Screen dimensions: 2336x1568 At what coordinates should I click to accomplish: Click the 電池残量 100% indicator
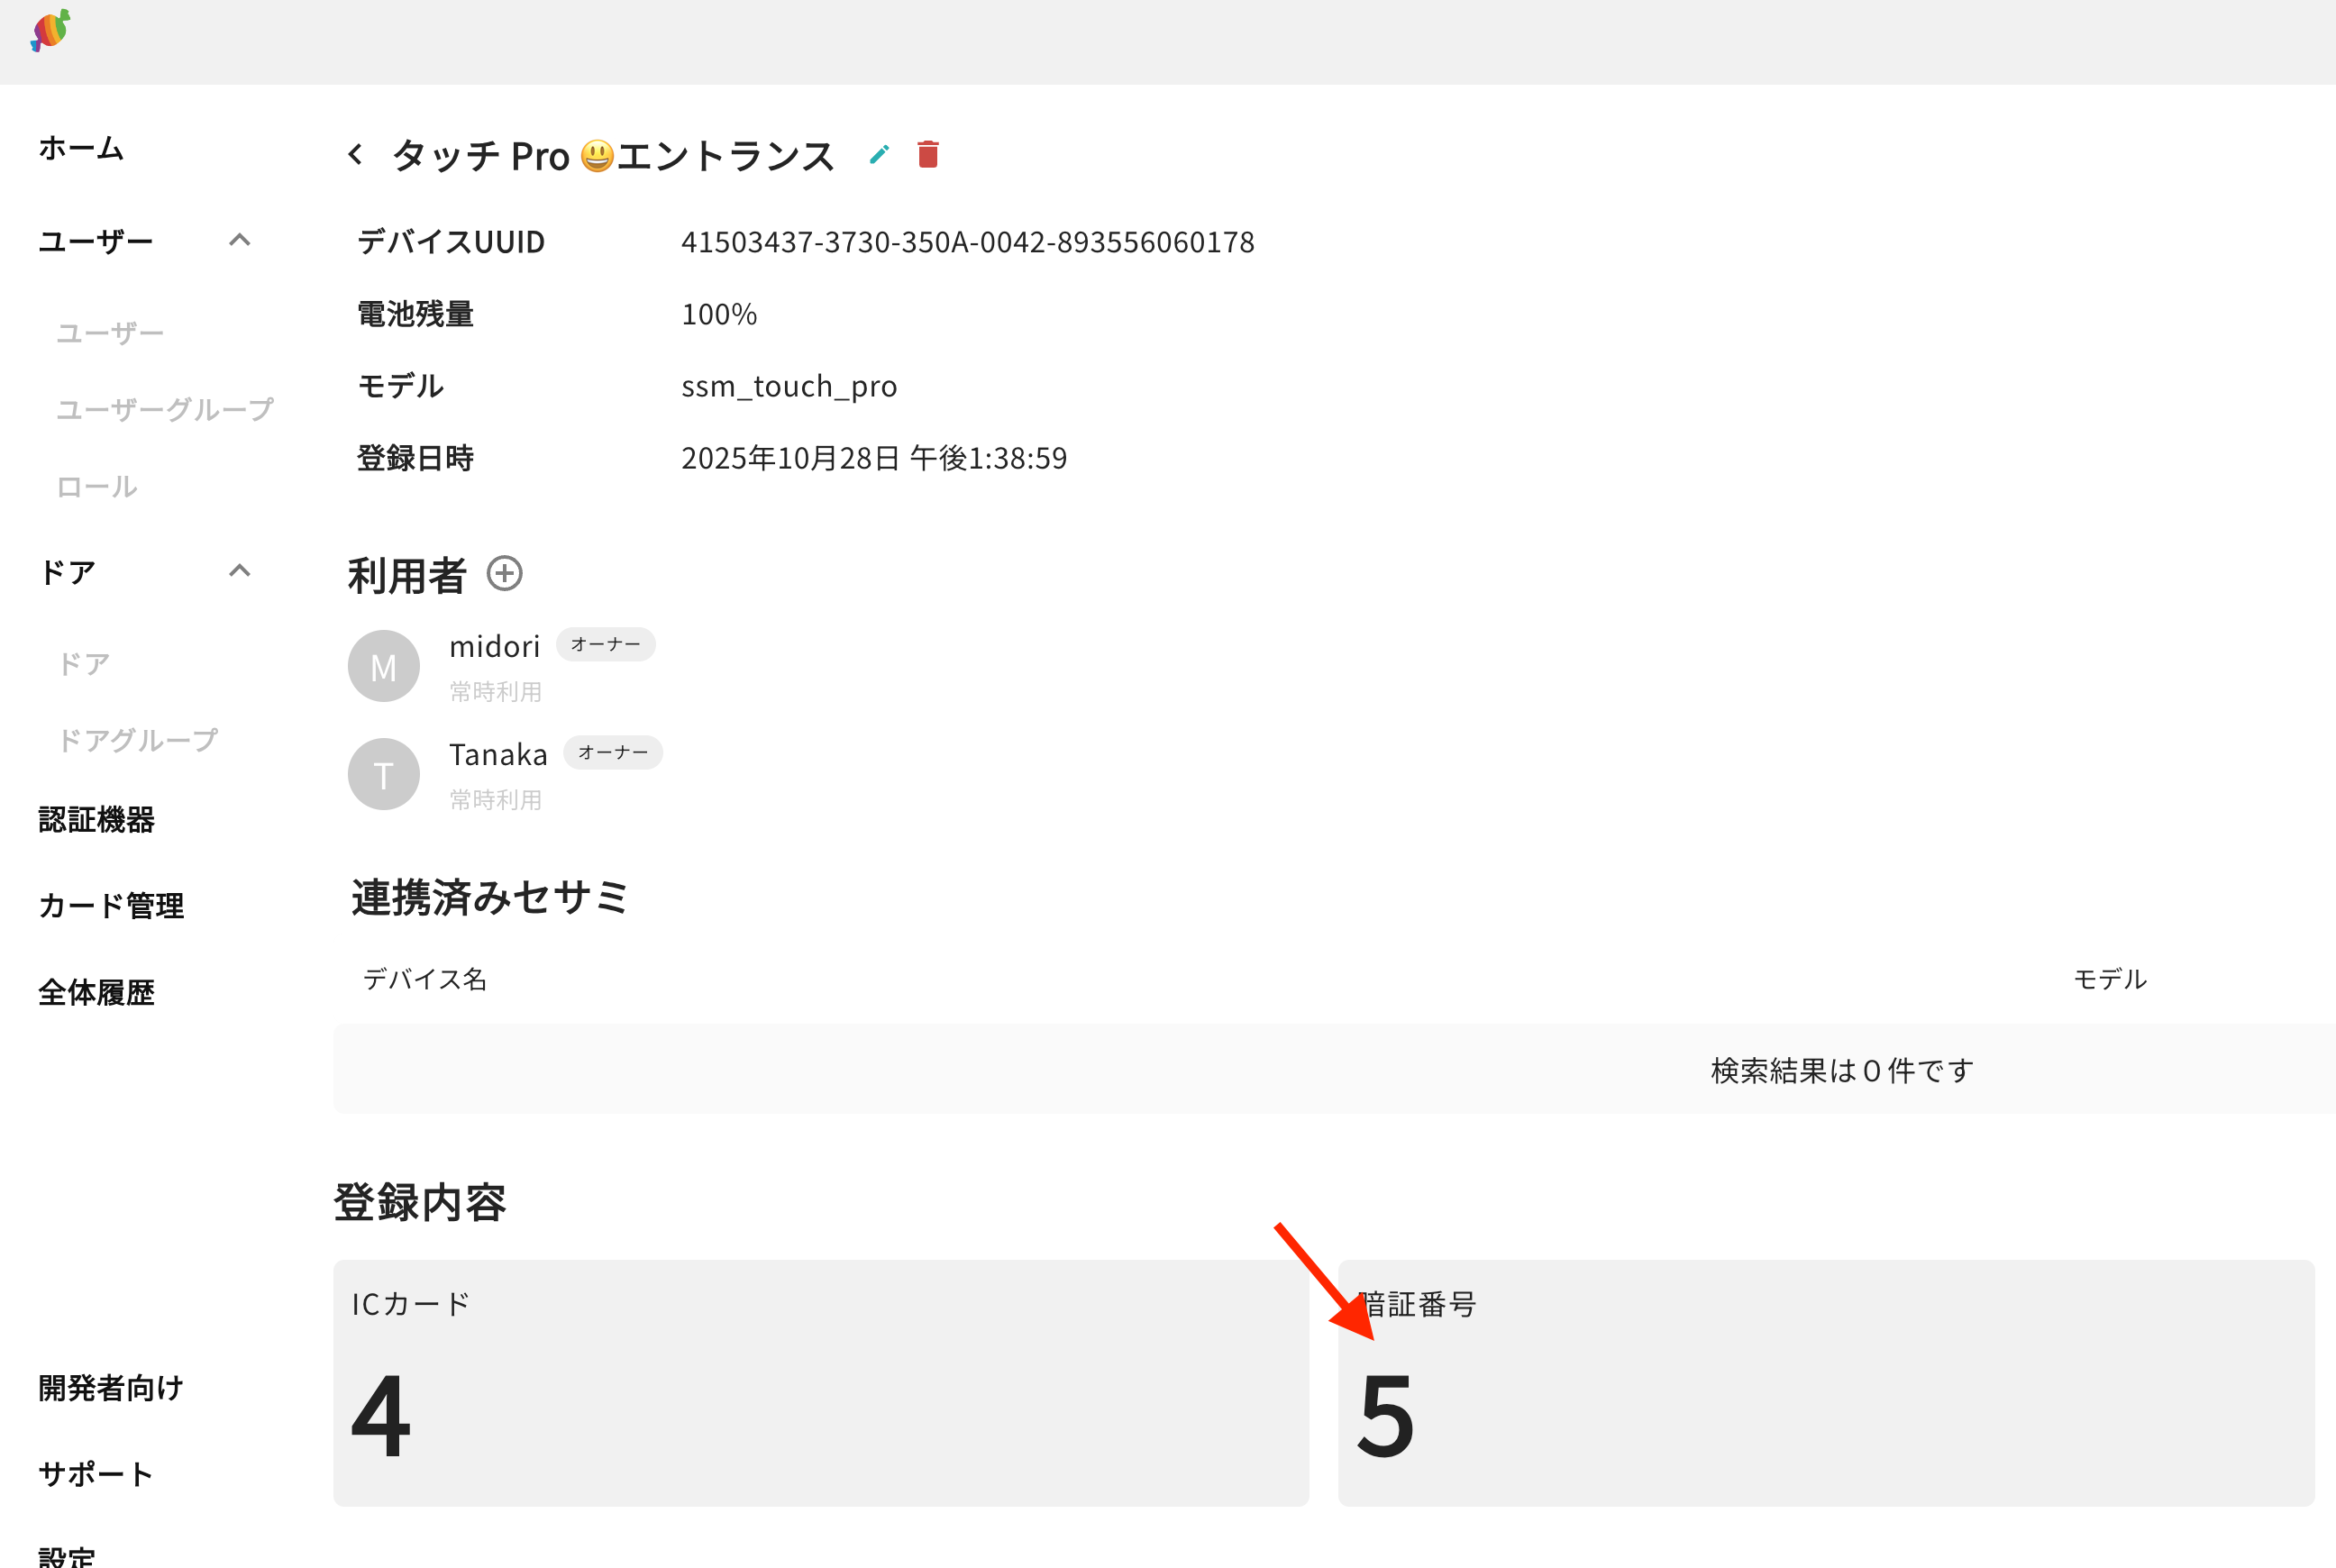pyautogui.click(x=719, y=314)
